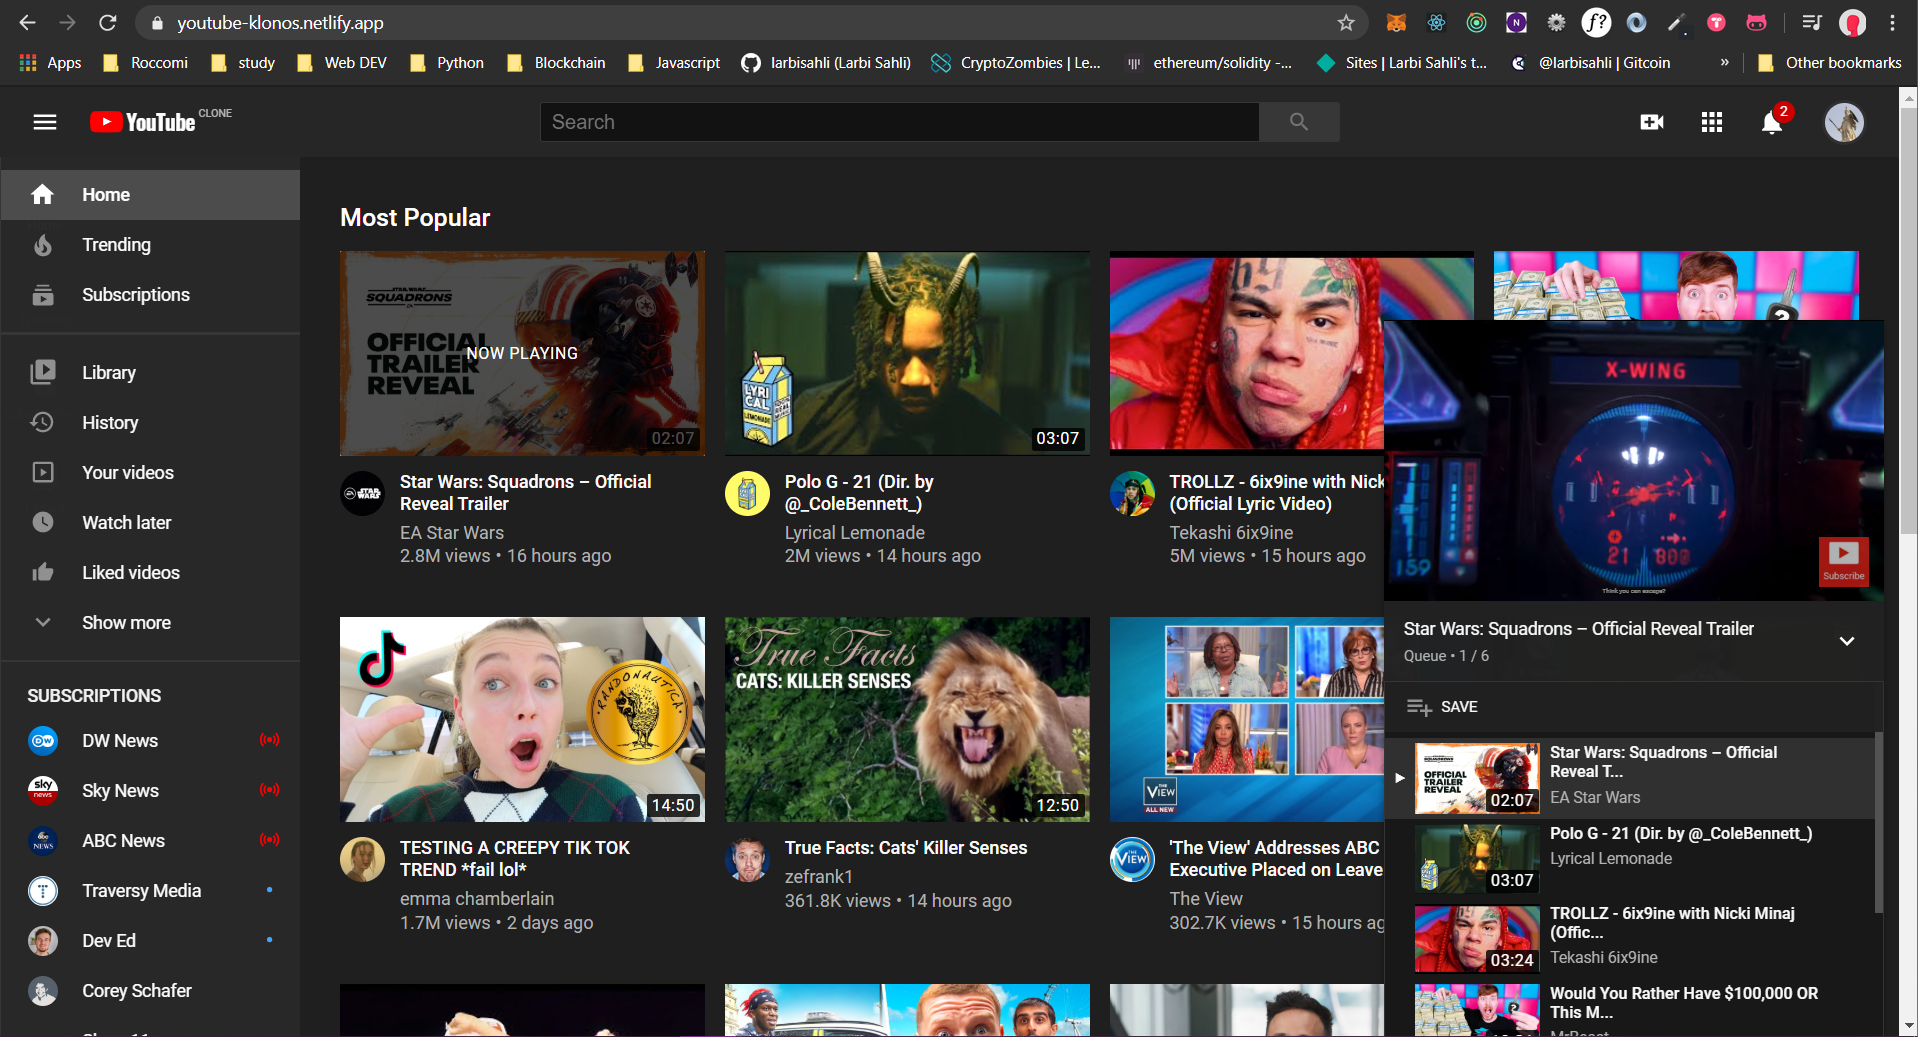This screenshot has width=1918, height=1037.
Task: Select History in the sidebar
Action: [150, 422]
